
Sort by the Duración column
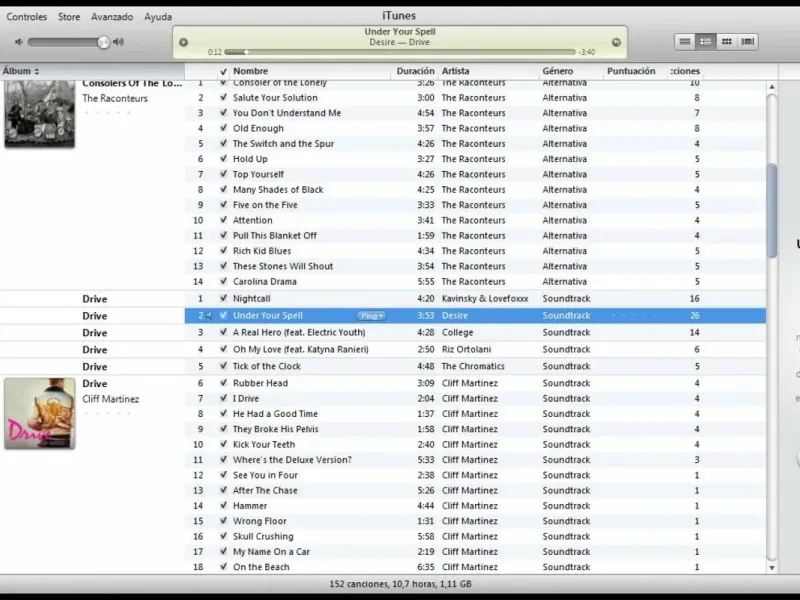(x=415, y=71)
